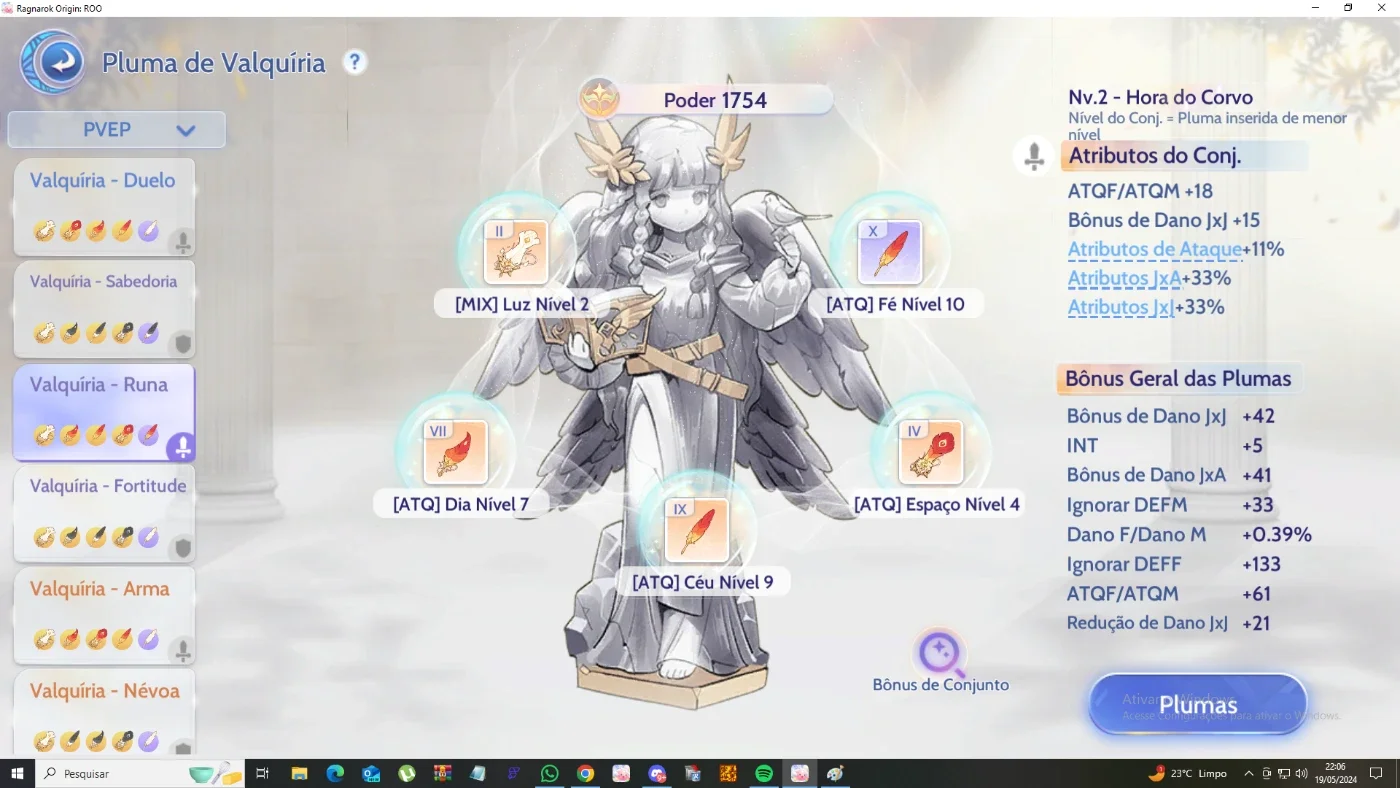1400x788 pixels.
Task: Open the level IX Céu feather slot
Action: (697, 530)
